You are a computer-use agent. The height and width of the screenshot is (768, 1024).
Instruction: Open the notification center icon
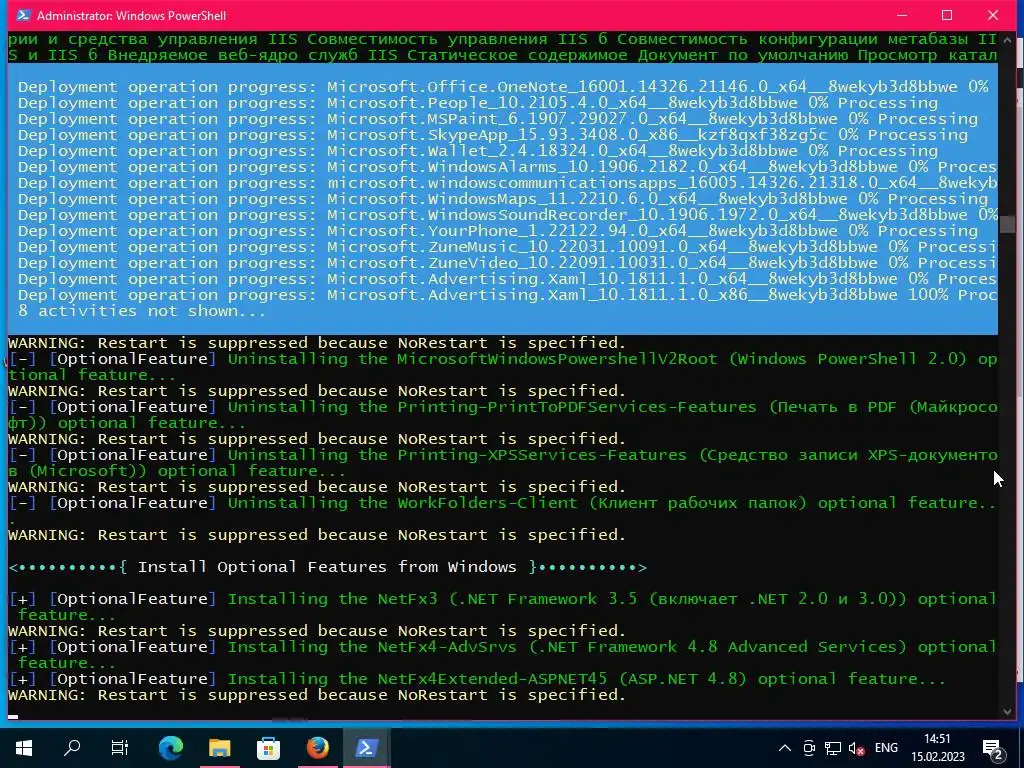click(993, 749)
